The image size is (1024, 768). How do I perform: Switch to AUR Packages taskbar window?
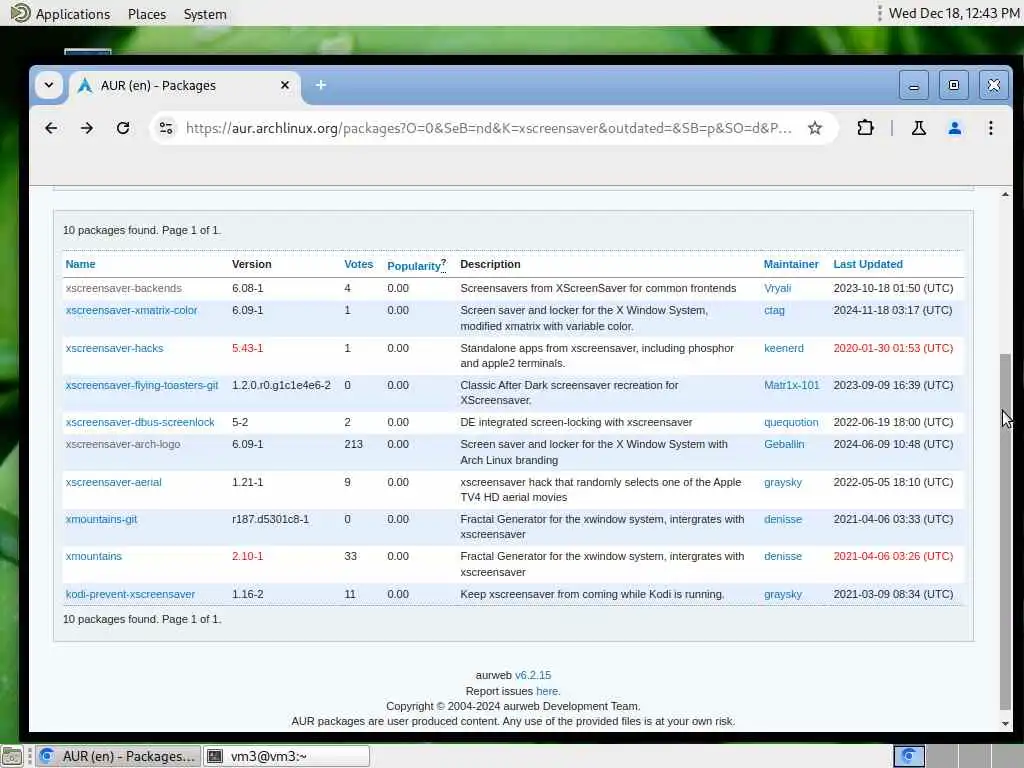[118, 756]
